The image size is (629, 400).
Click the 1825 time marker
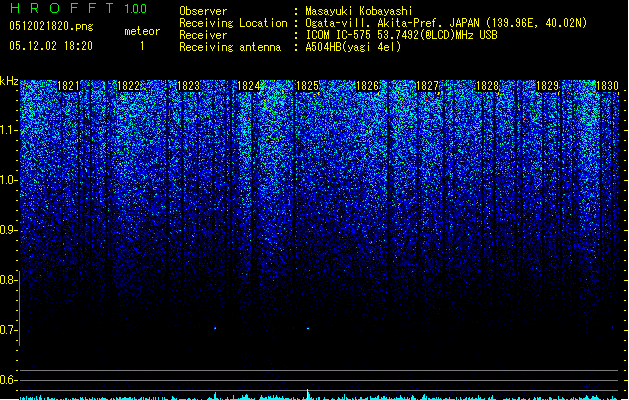(x=307, y=85)
